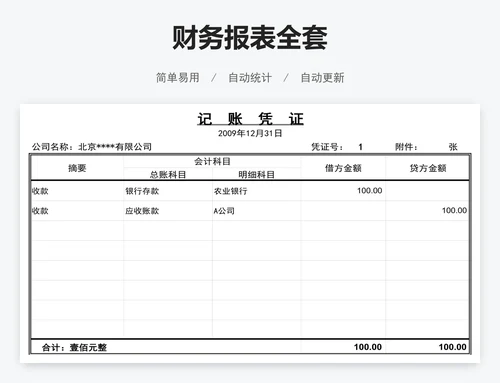This screenshot has width=500, height=383.
Task: Click the subtitle text 自动统计
Action: click(250, 78)
